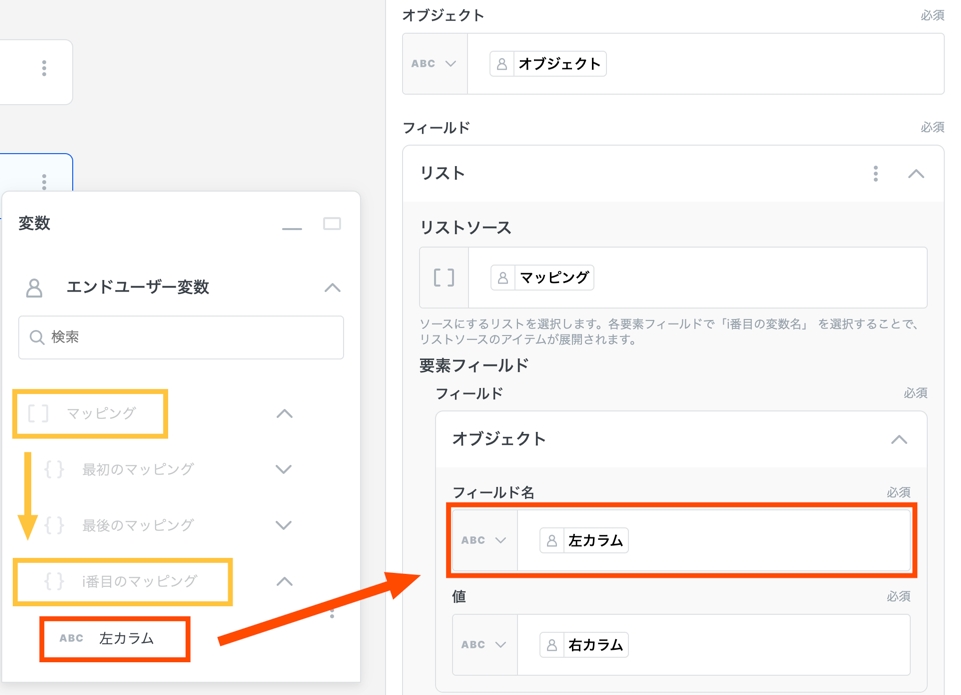Image resolution: width=961 pixels, height=695 pixels.
Task: Open ABC type dropdown for フィールド名
Action: (x=483, y=541)
